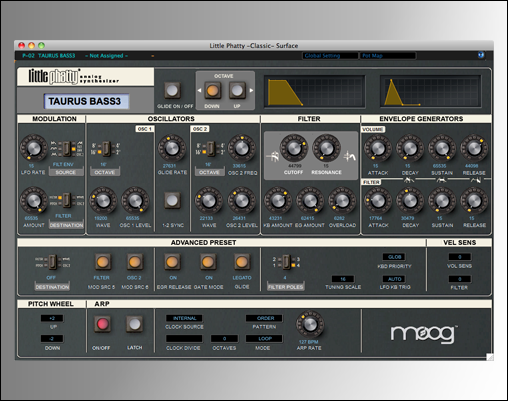
Task: Click the OSC 1 Wave knob
Action: pos(103,200)
